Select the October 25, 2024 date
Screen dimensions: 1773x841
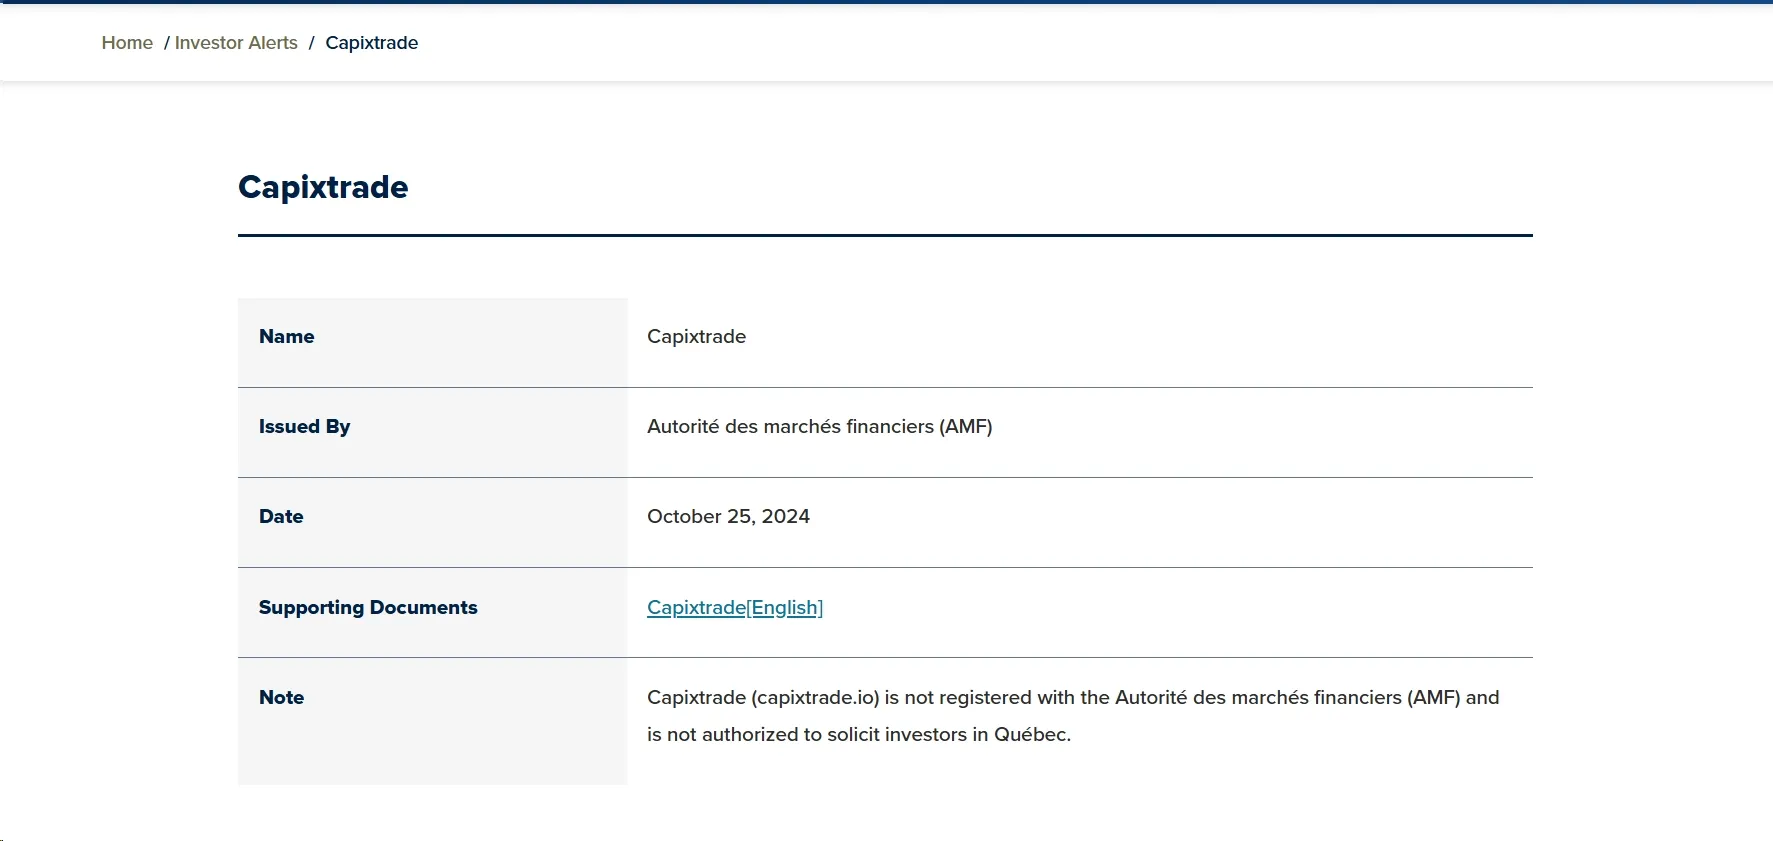click(x=729, y=517)
